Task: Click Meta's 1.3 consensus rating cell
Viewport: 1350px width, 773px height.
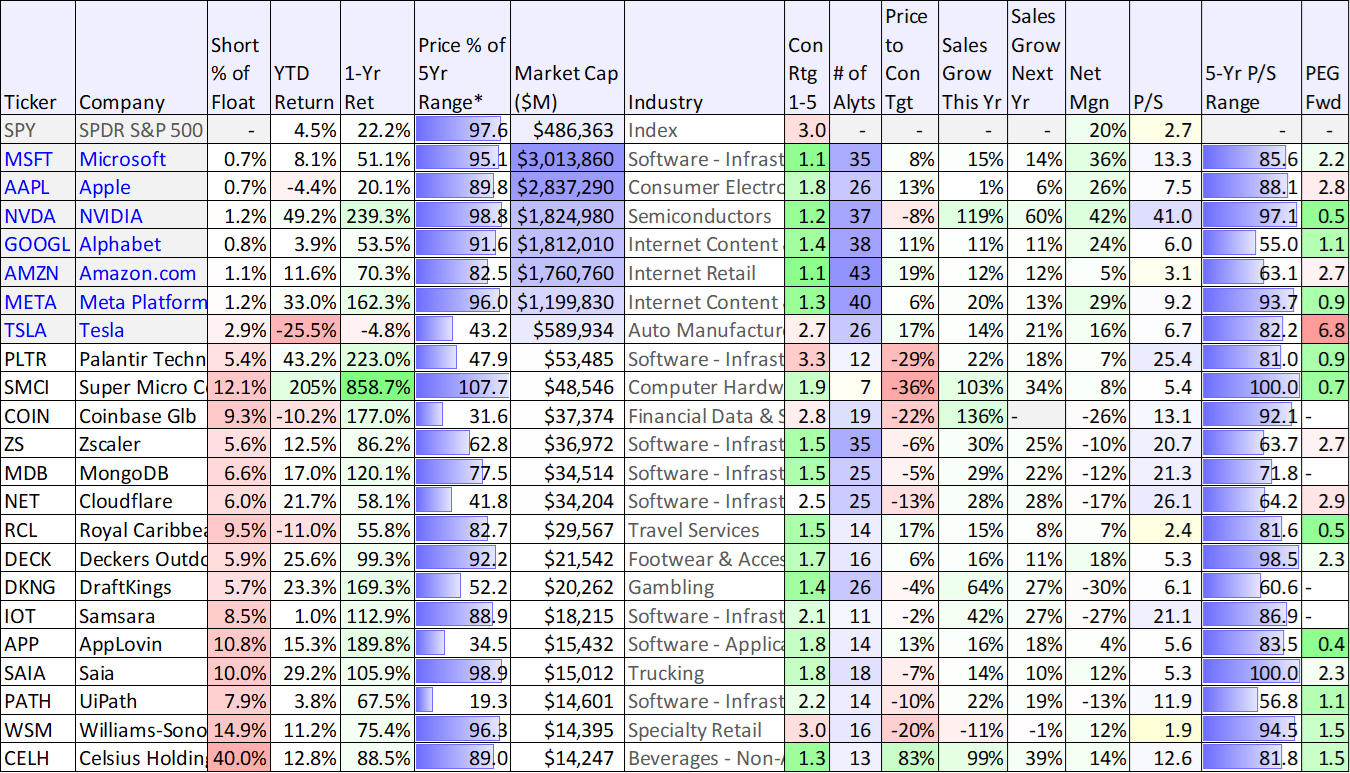Action: click(x=807, y=302)
